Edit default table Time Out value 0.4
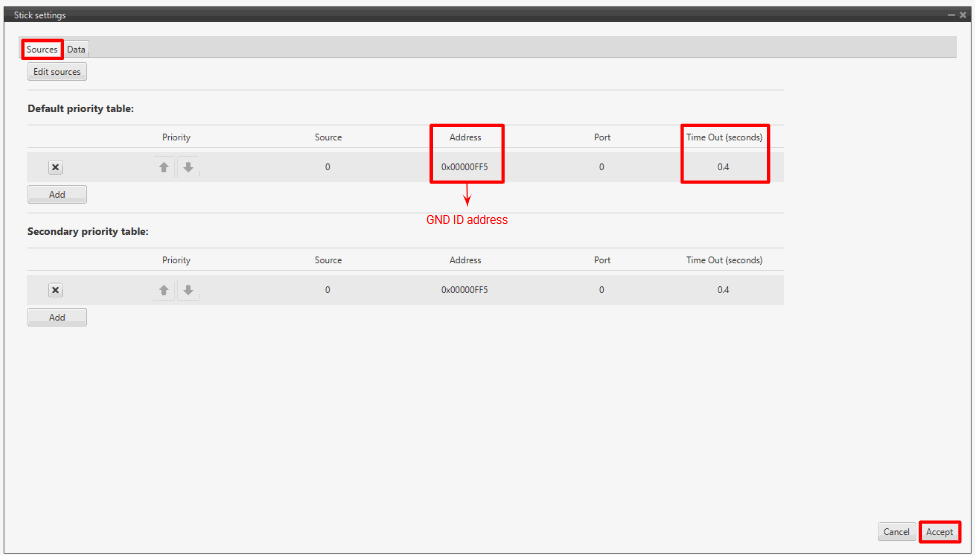This screenshot has height=555, width=975. (x=723, y=167)
